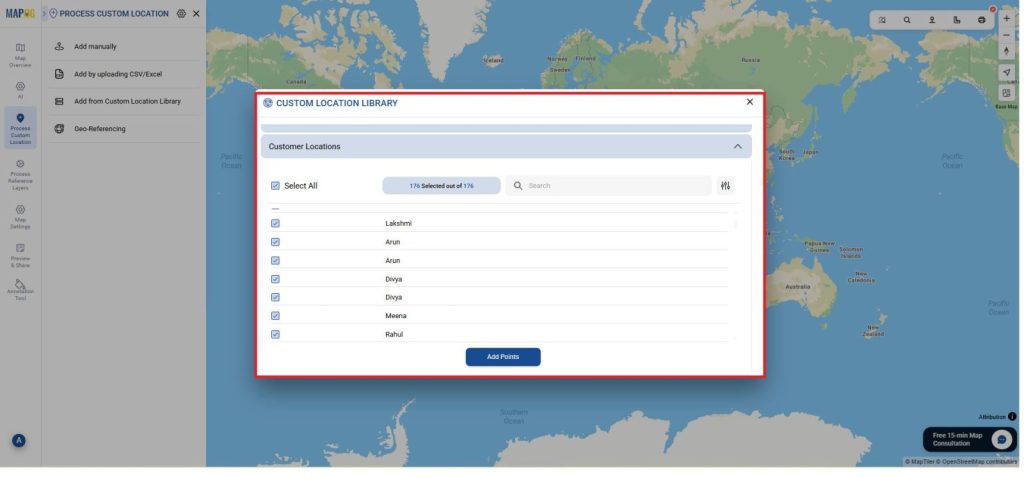Click the circled plus icon before Process Custom Location
1024x478 pixels.
(54, 13)
